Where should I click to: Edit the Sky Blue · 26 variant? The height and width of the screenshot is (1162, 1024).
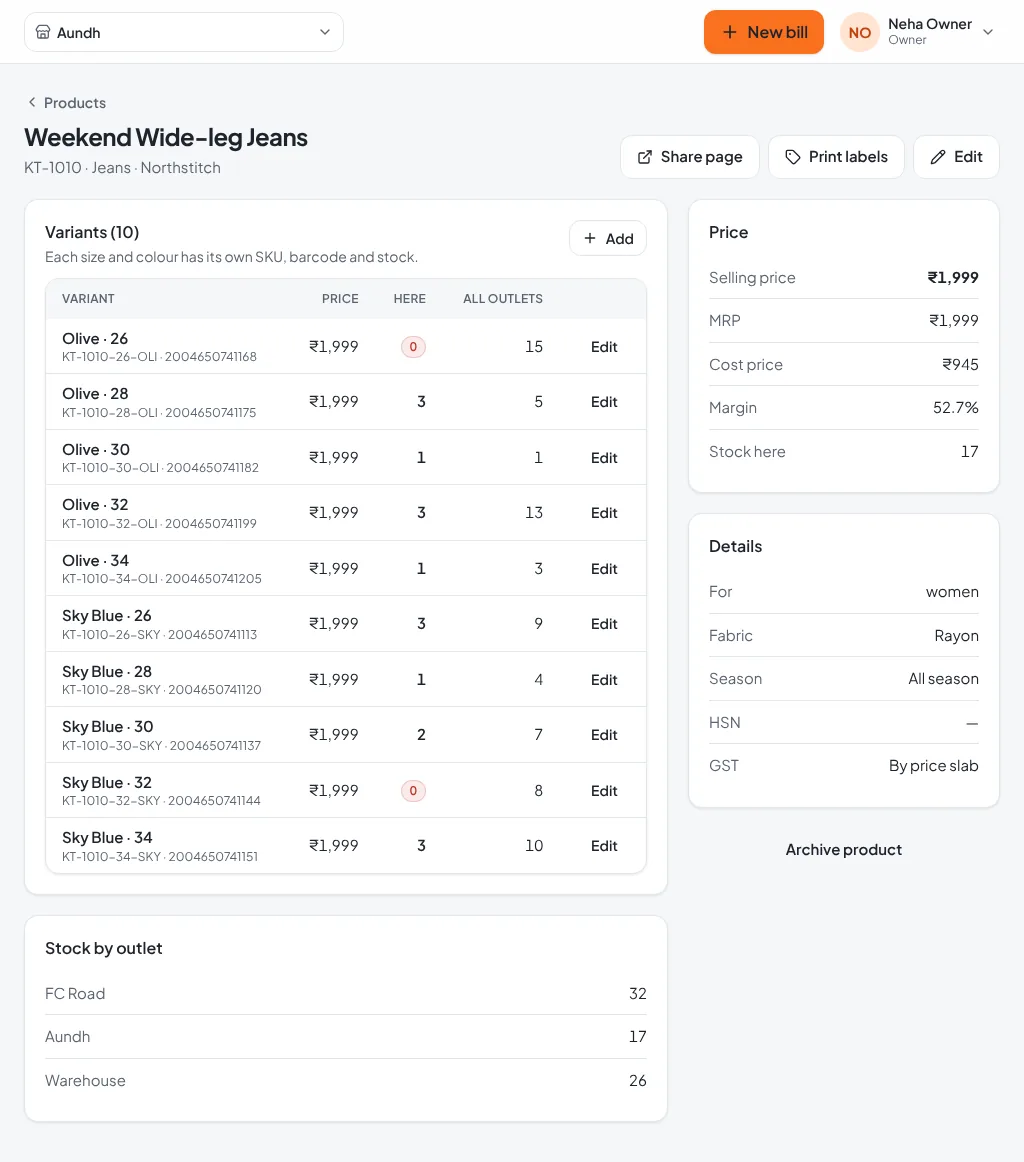(604, 624)
